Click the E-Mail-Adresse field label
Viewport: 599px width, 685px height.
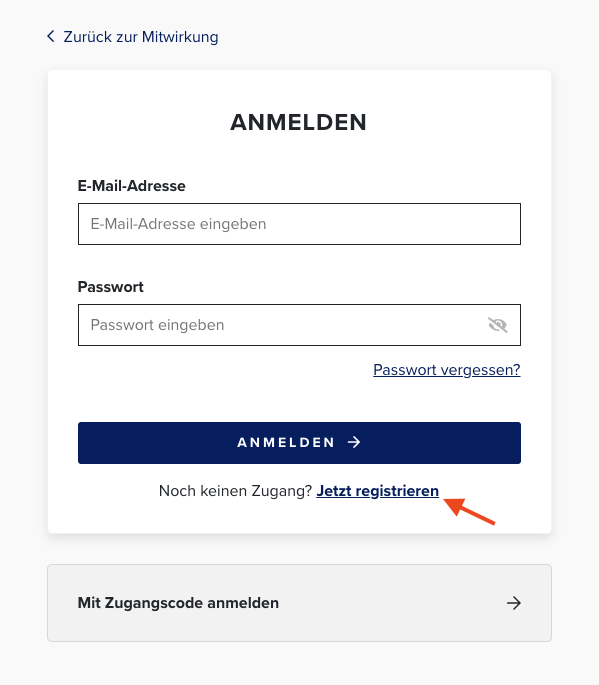[132, 186]
